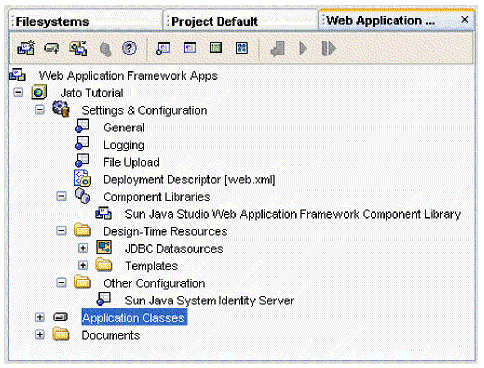Select the 'Jato Tutorial' tree item
Image resolution: width=484 pixels, height=368 pixels.
92,93
